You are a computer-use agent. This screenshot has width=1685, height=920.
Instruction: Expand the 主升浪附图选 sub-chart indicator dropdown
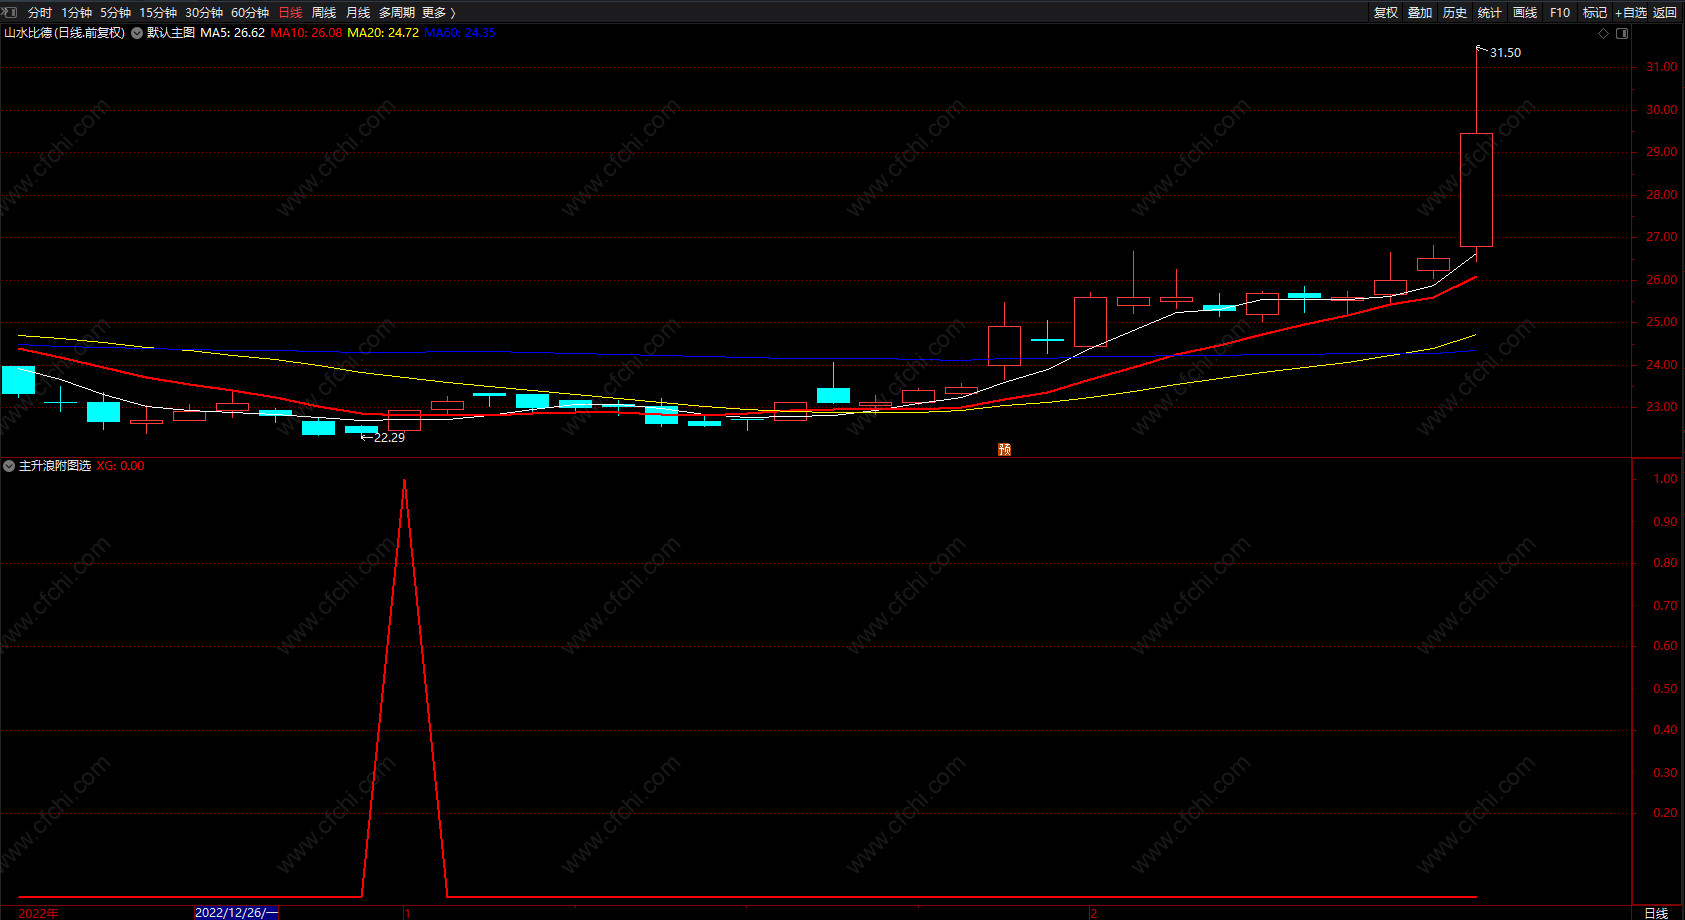(9, 466)
